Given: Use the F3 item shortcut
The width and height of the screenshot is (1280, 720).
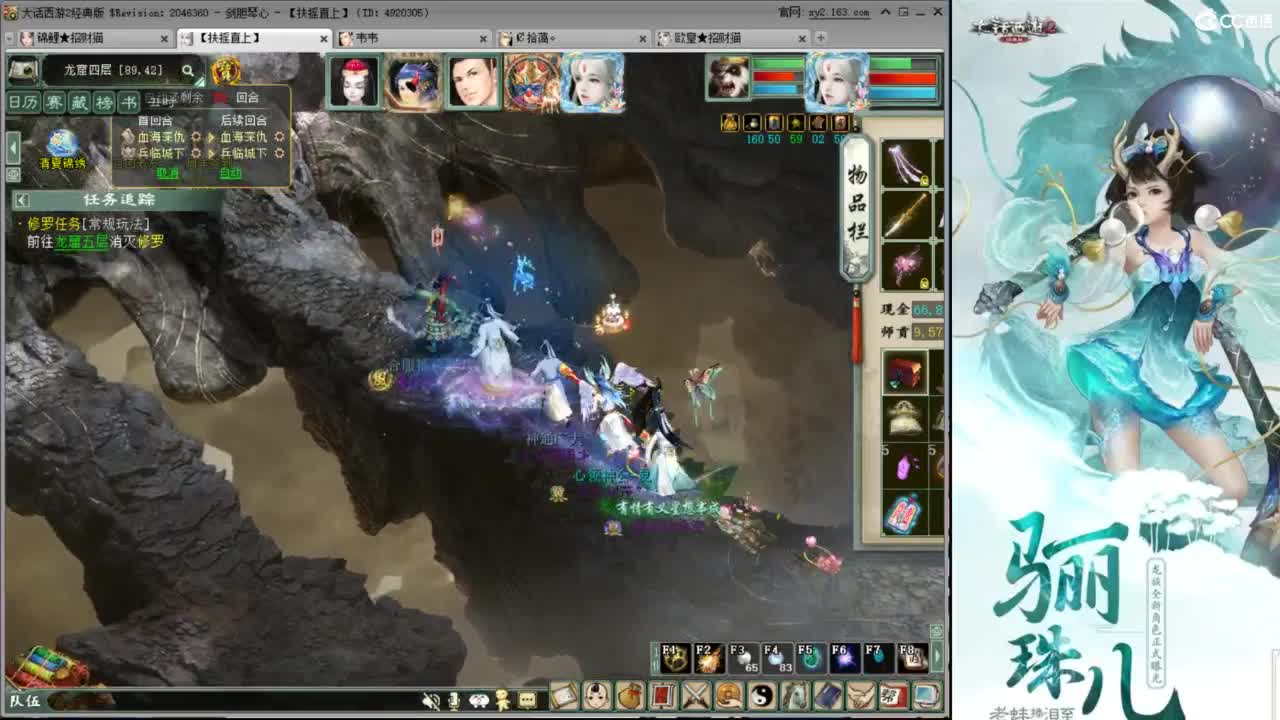Looking at the screenshot, I should click(x=743, y=657).
